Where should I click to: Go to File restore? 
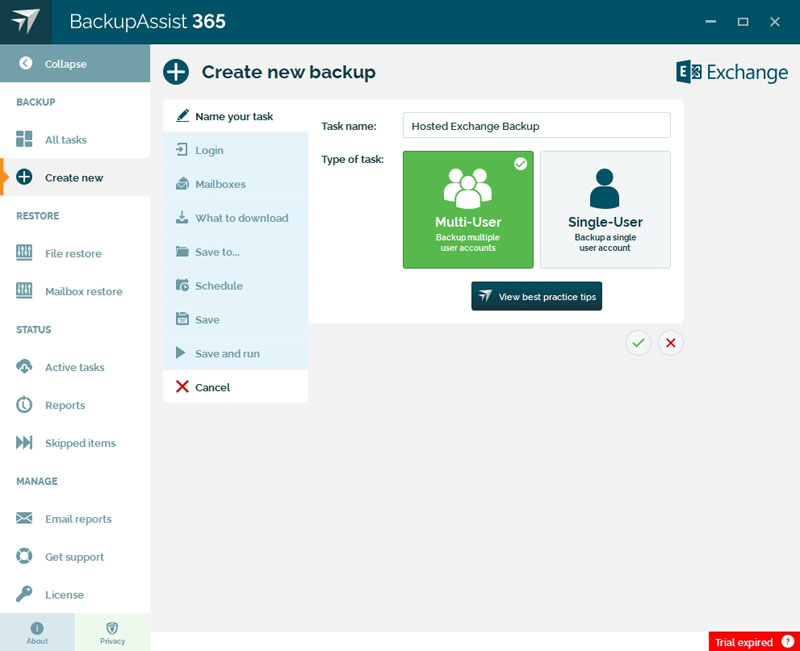75,253
